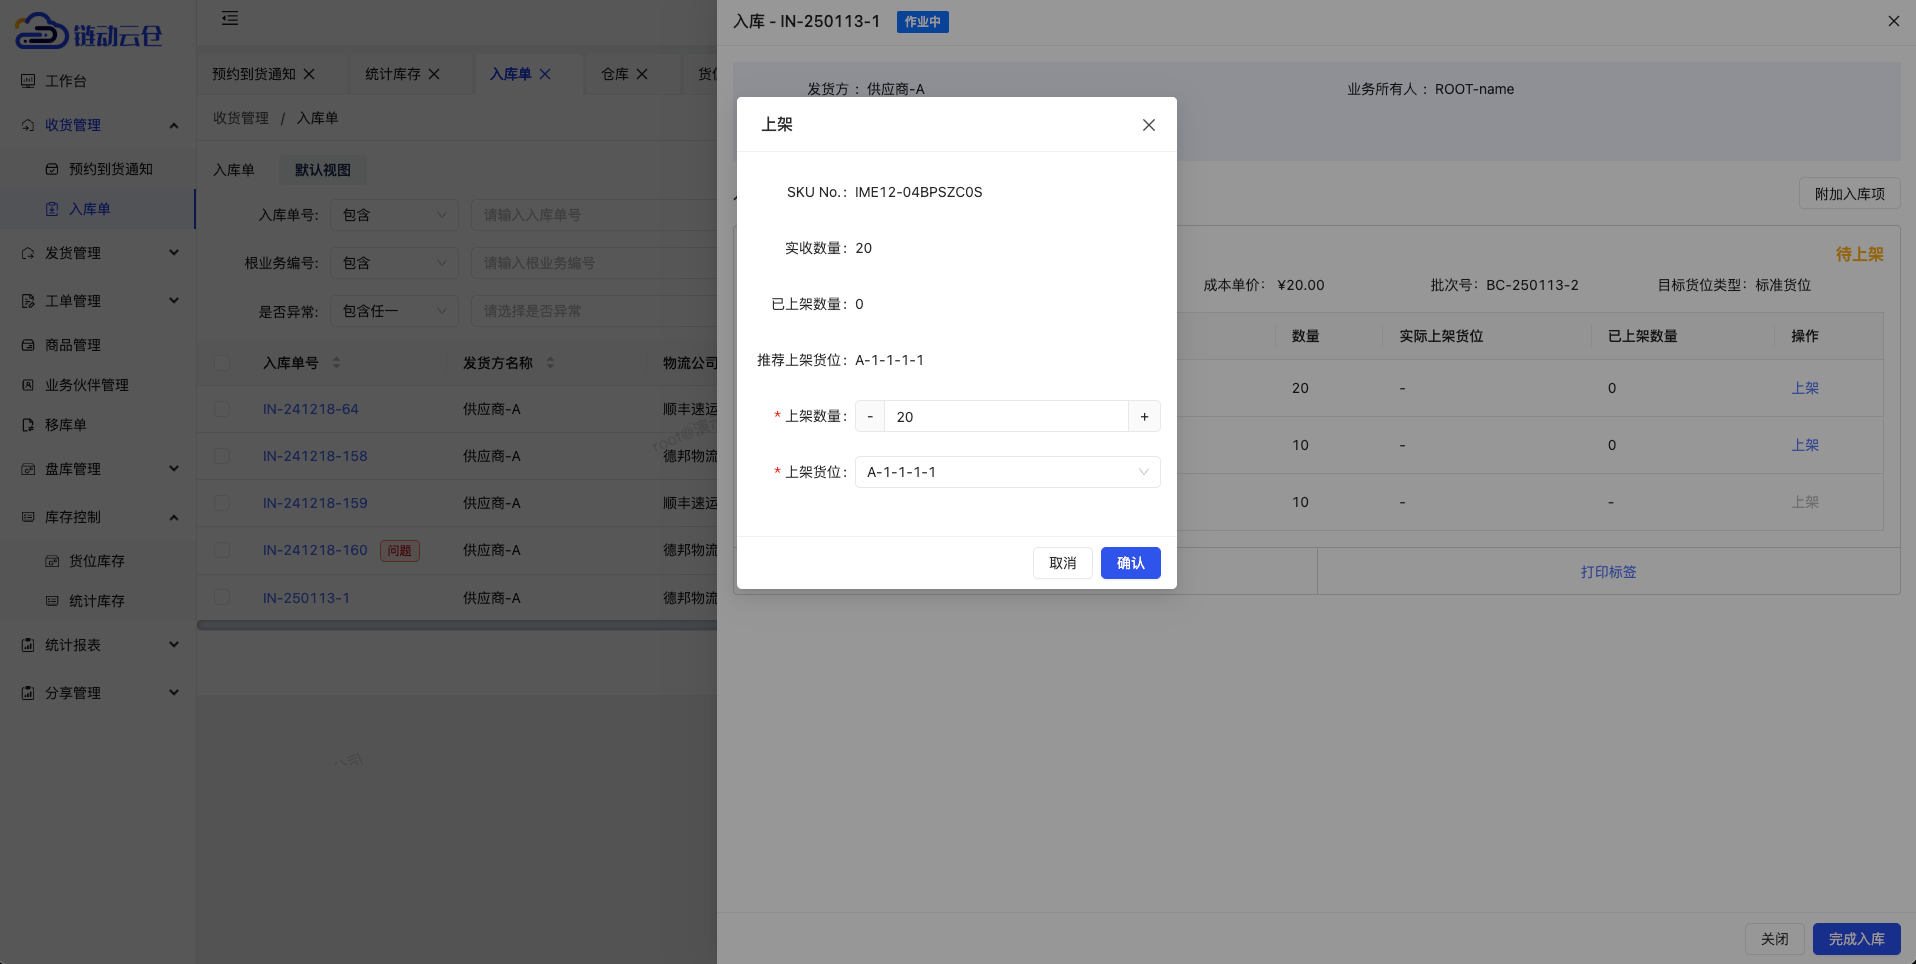Click the 取消 cancel button

[x=1062, y=563]
